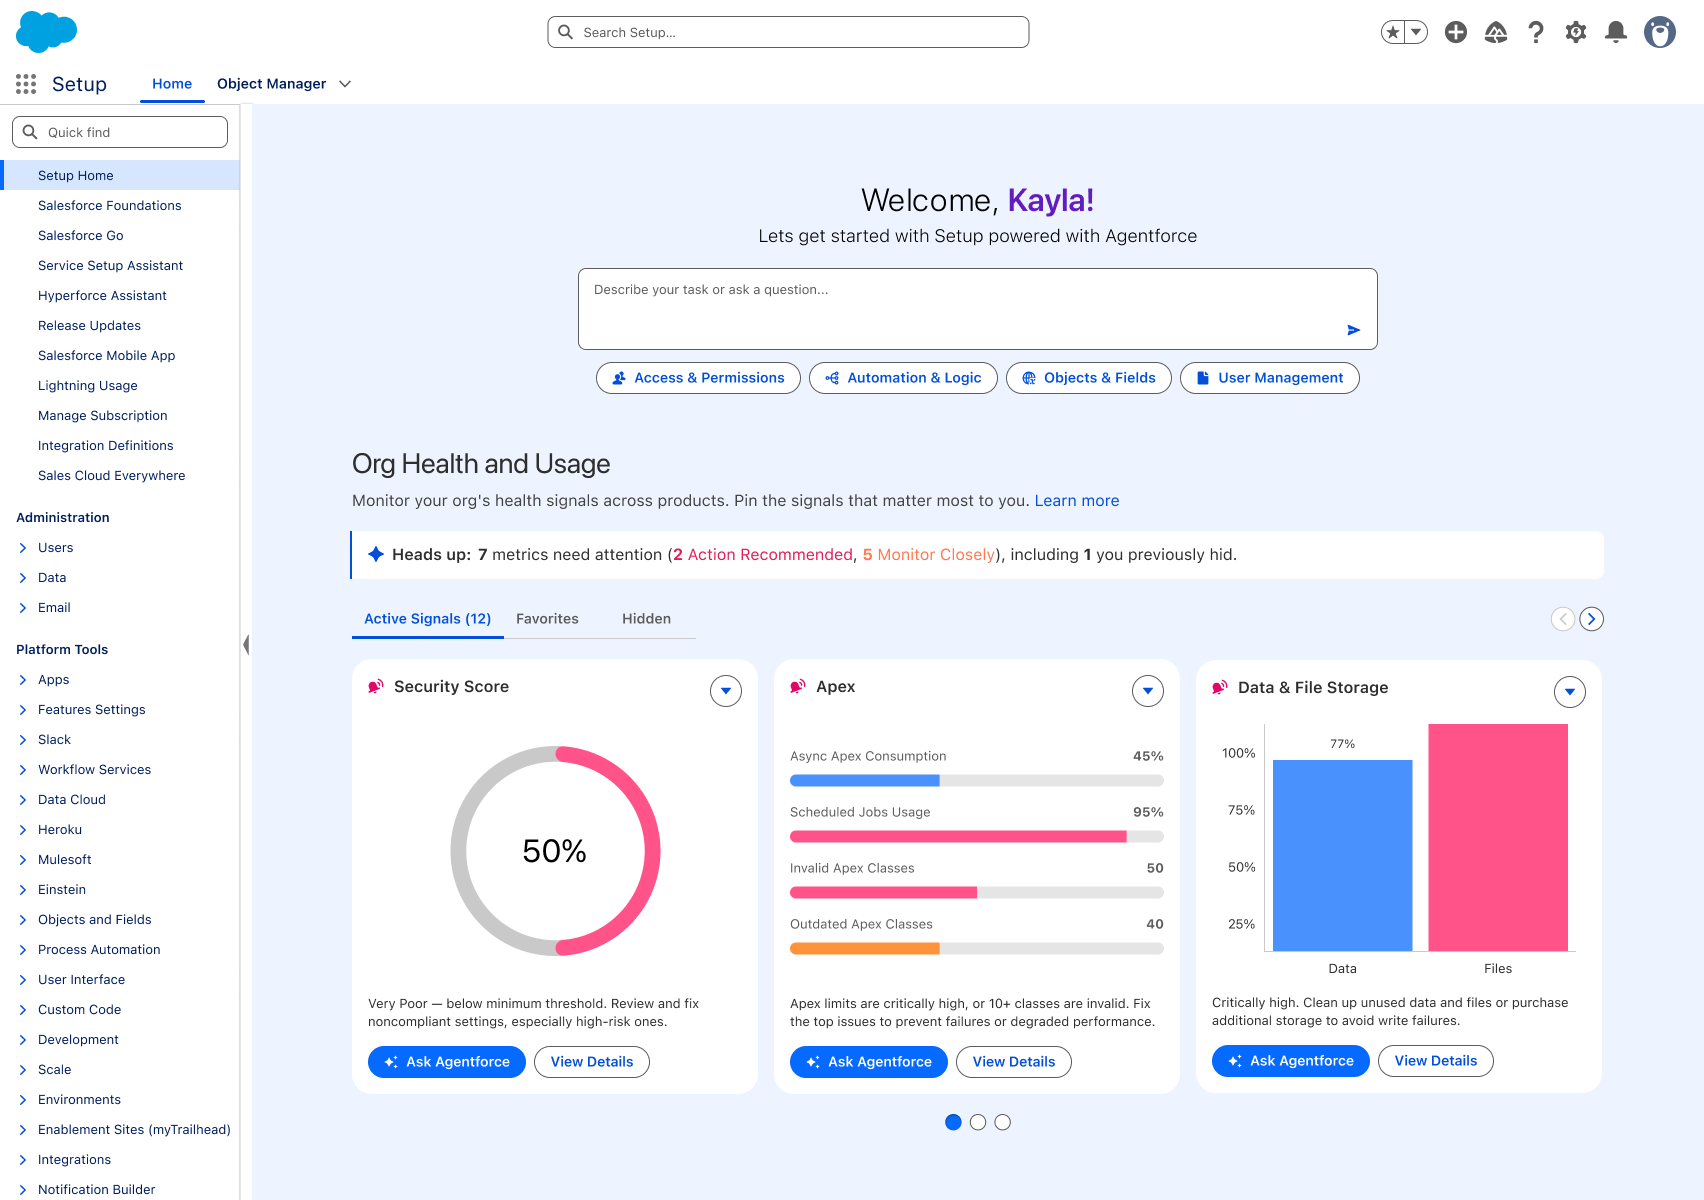The image size is (1704, 1200).
Task: Expand the Users tree node
Action: pos(23,548)
